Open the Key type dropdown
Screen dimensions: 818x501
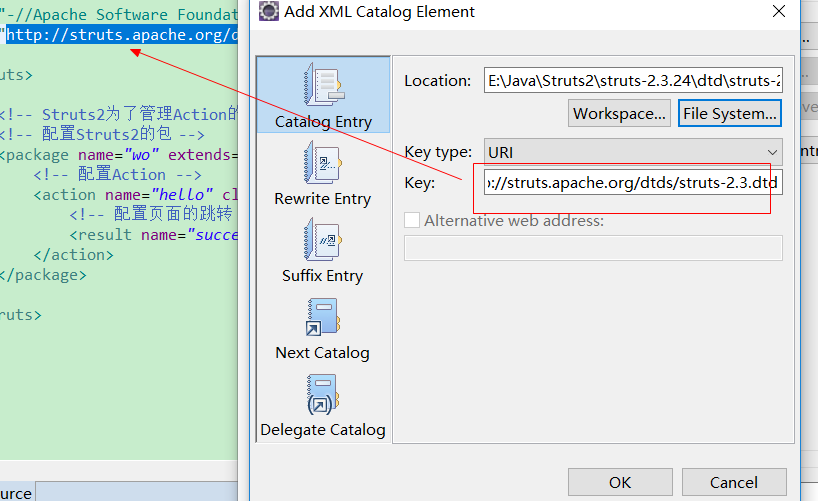click(x=633, y=152)
